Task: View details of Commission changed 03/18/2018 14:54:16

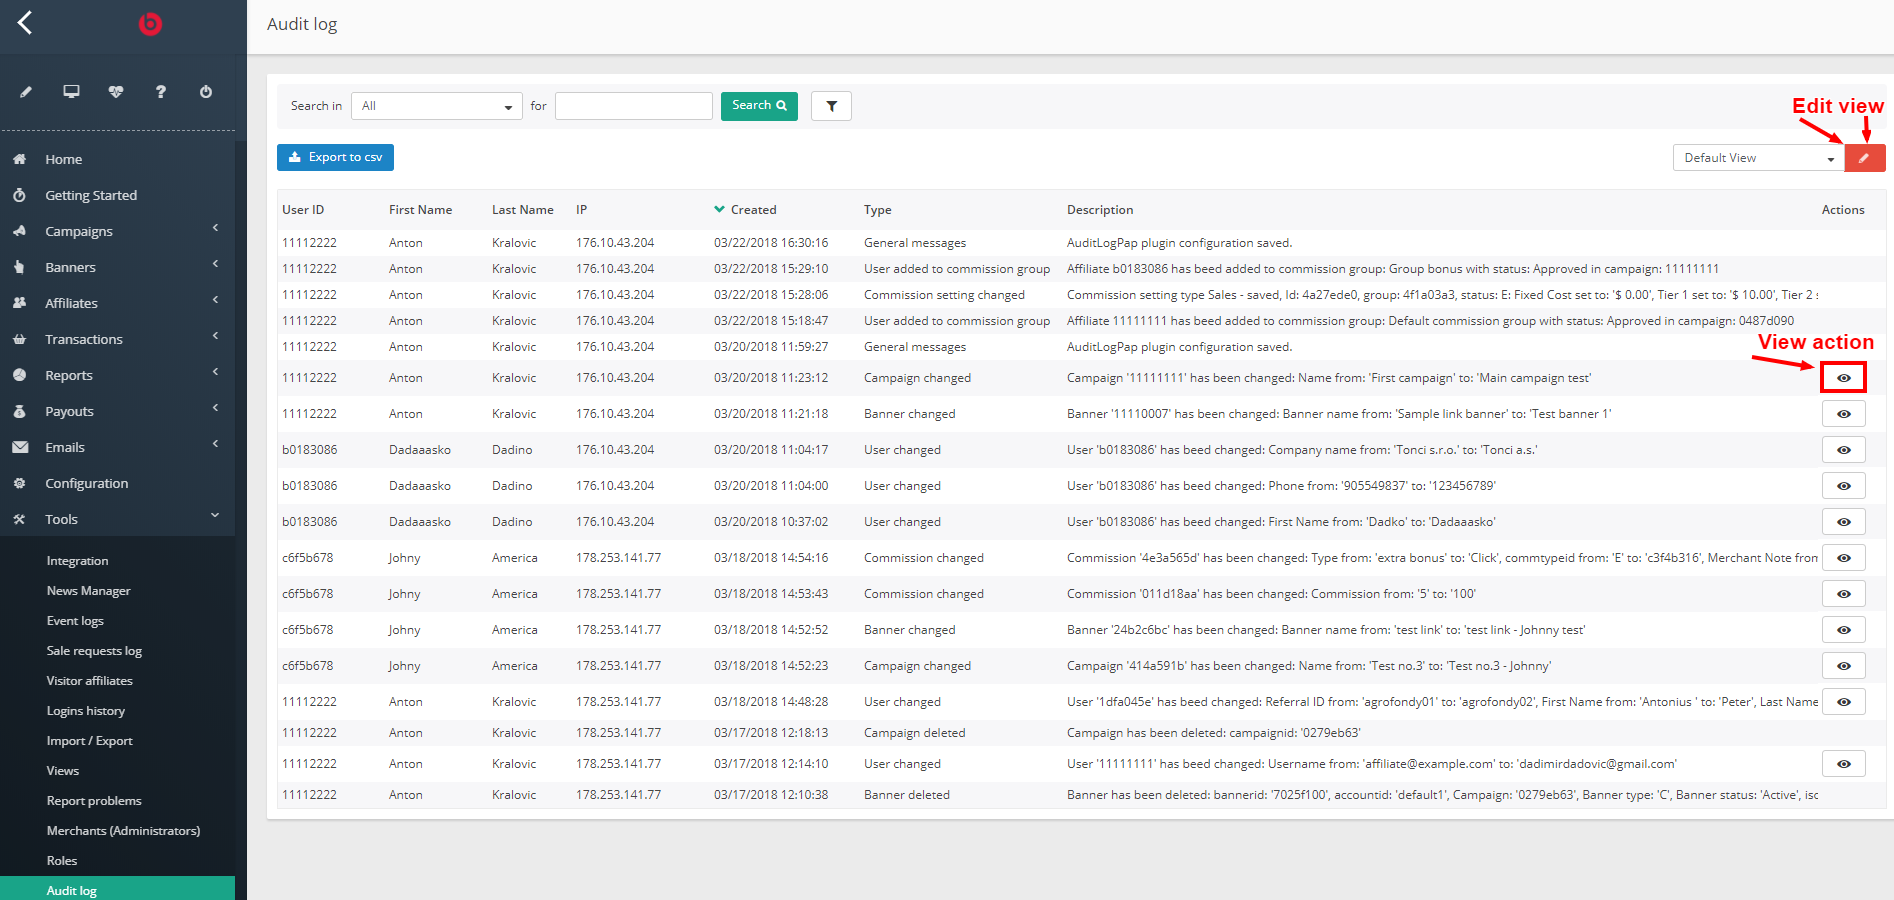Action: point(1843,558)
